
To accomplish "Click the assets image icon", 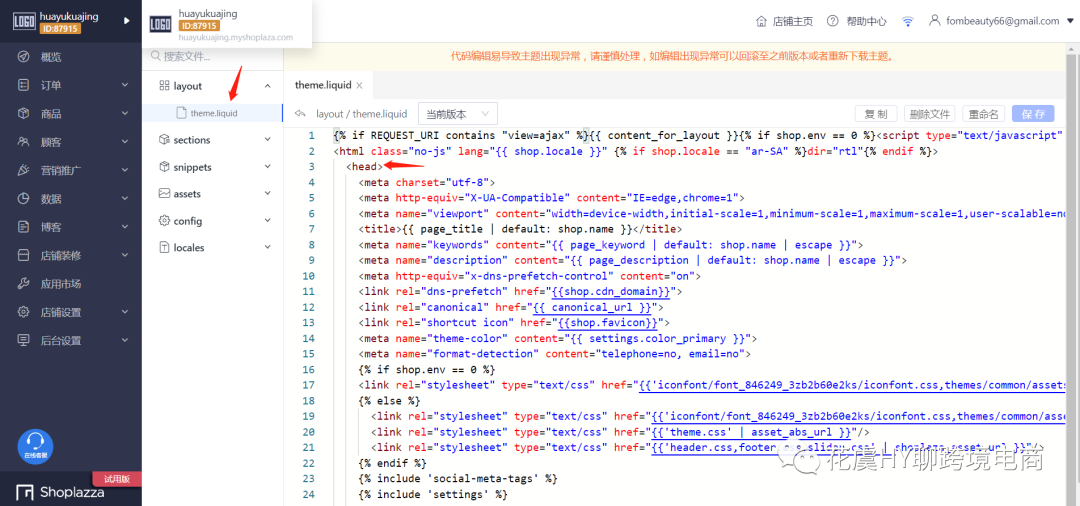I will coord(164,193).
